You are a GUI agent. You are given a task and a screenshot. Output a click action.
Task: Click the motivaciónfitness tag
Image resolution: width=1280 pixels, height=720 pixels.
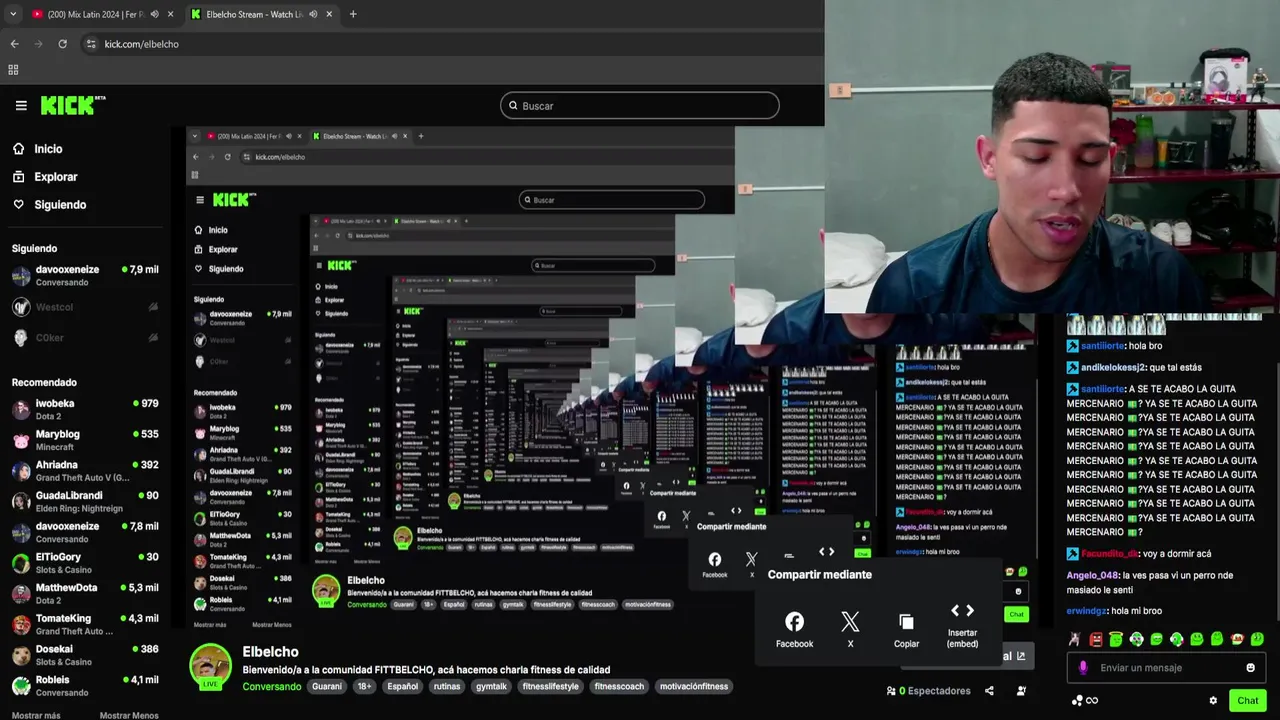pos(694,687)
